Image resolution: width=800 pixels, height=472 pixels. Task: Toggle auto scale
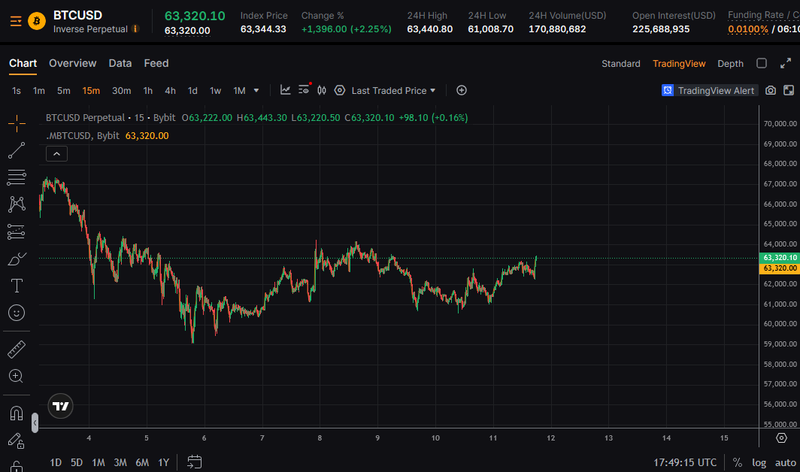pyautogui.click(x=785, y=462)
